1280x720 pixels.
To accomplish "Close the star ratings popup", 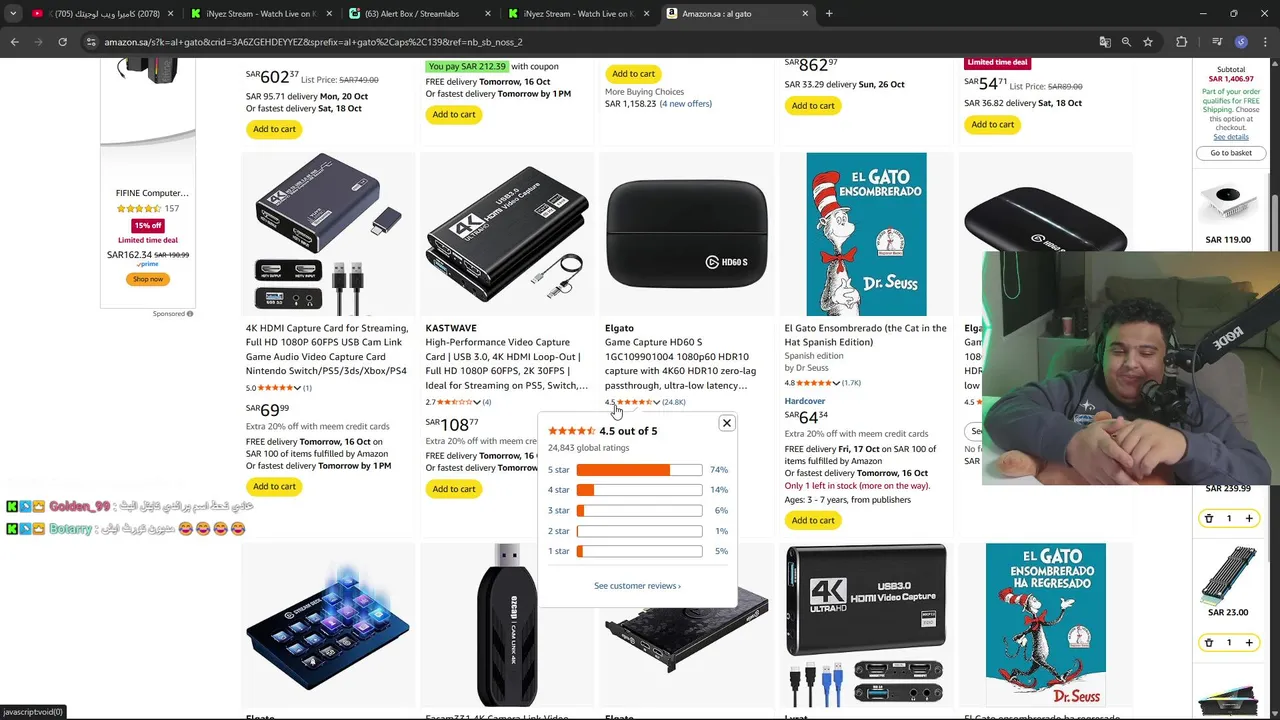I will pos(727,423).
